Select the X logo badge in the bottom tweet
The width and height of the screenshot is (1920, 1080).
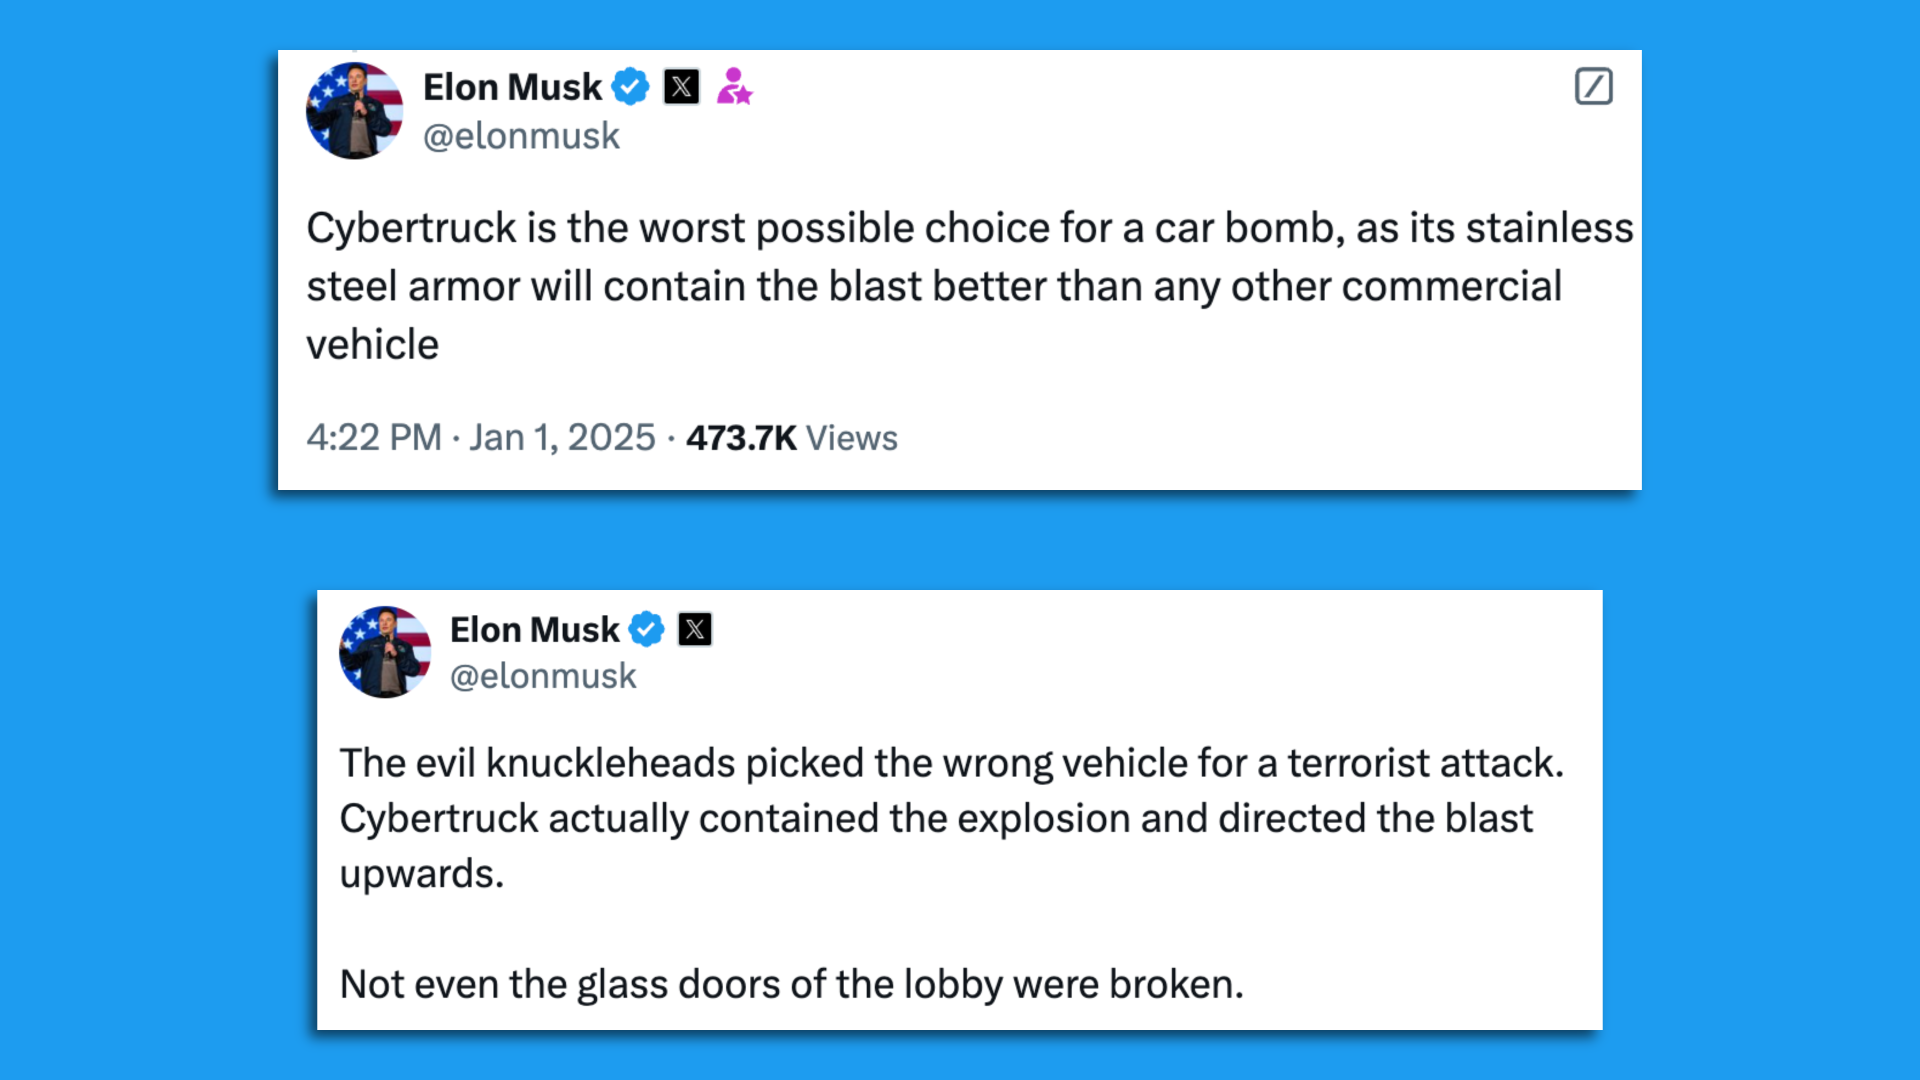coord(697,629)
